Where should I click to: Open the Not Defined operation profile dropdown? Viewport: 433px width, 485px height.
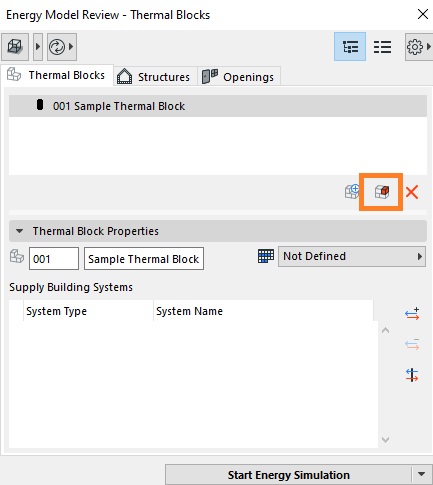352,256
